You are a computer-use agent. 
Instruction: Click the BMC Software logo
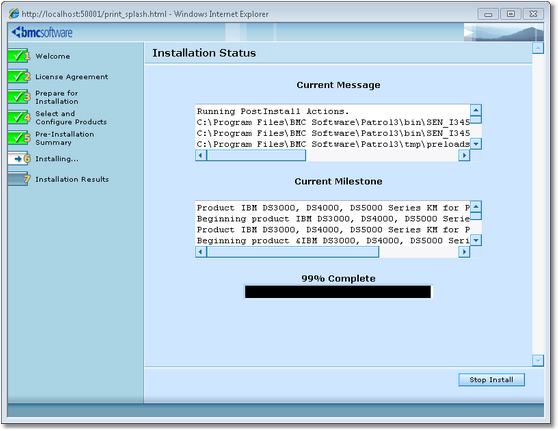click(x=42, y=32)
